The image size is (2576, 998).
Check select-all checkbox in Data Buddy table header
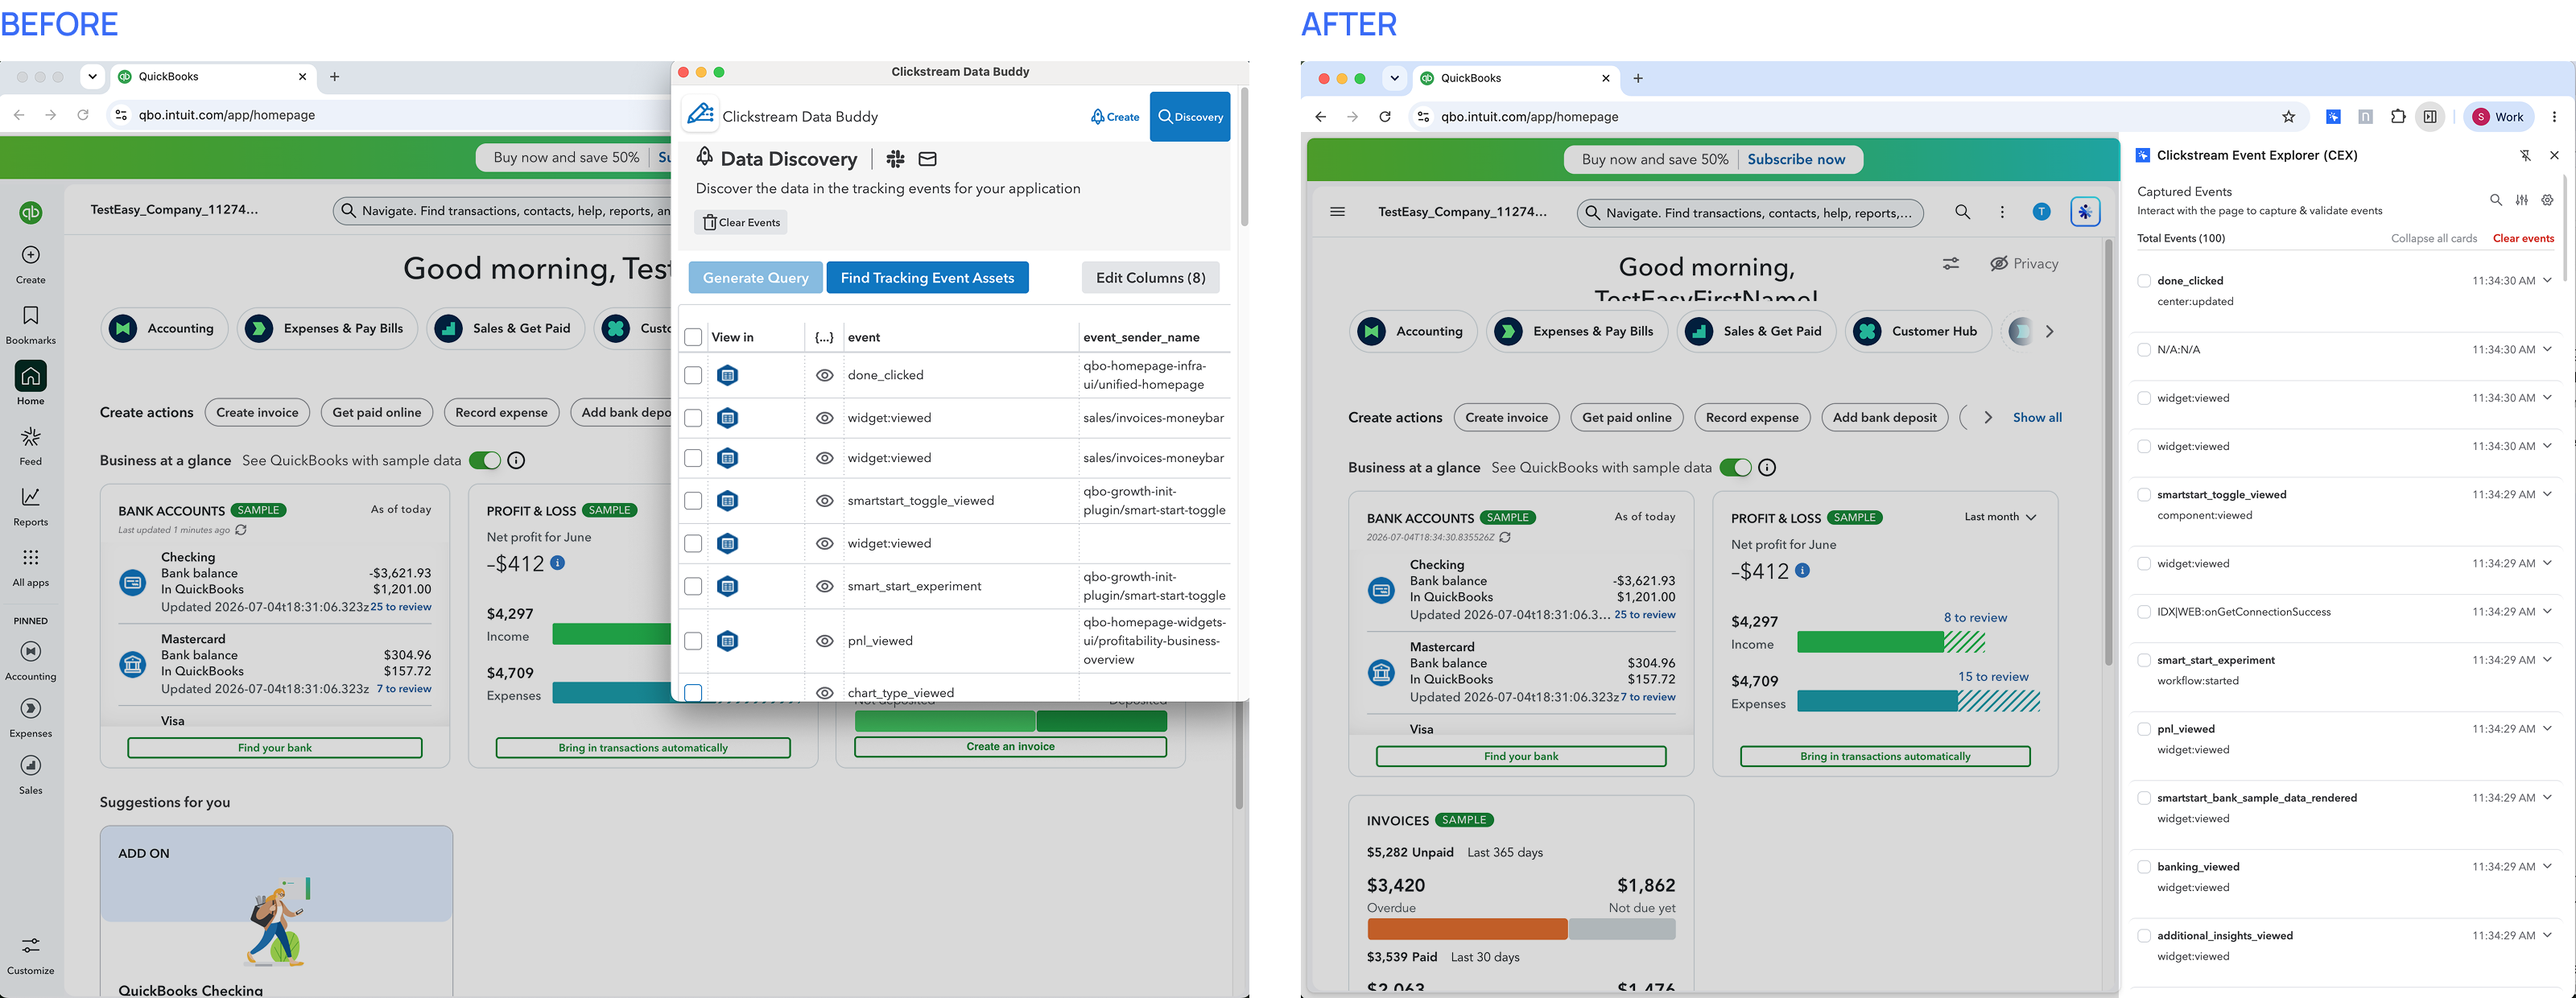tap(693, 337)
